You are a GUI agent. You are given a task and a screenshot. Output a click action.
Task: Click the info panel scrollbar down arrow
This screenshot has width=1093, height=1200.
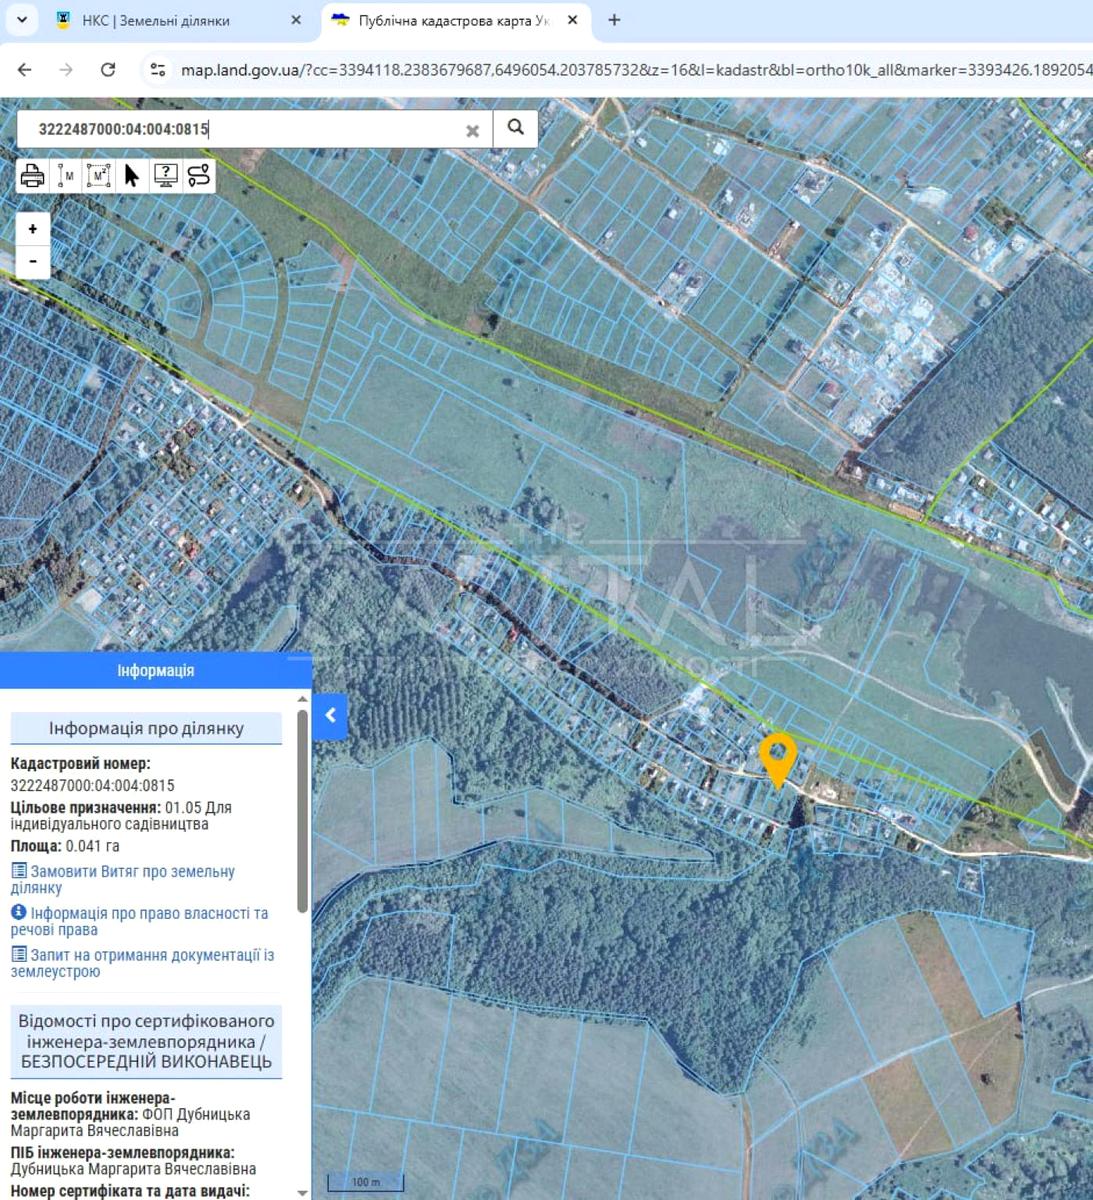tap(302, 1190)
